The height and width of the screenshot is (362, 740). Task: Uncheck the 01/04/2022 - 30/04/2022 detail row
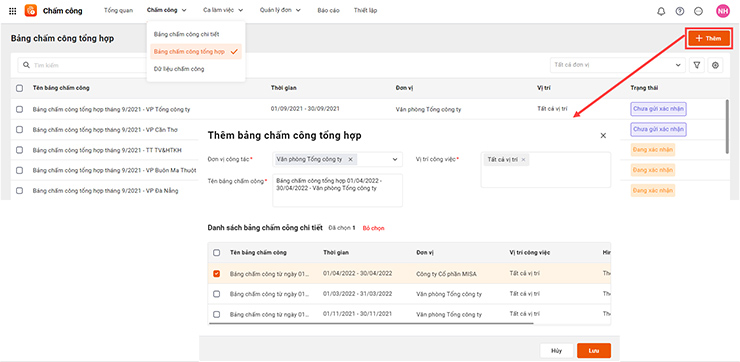click(217, 273)
